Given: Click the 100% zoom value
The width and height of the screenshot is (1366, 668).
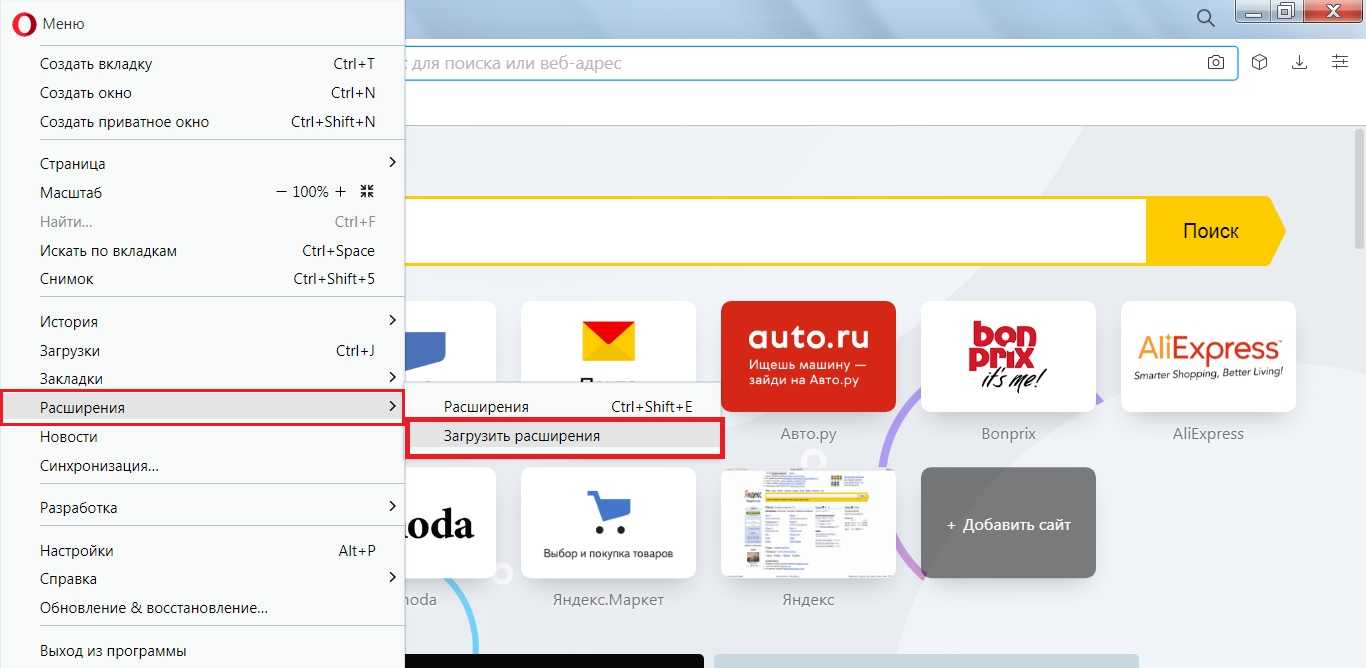Looking at the screenshot, I should [310, 192].
